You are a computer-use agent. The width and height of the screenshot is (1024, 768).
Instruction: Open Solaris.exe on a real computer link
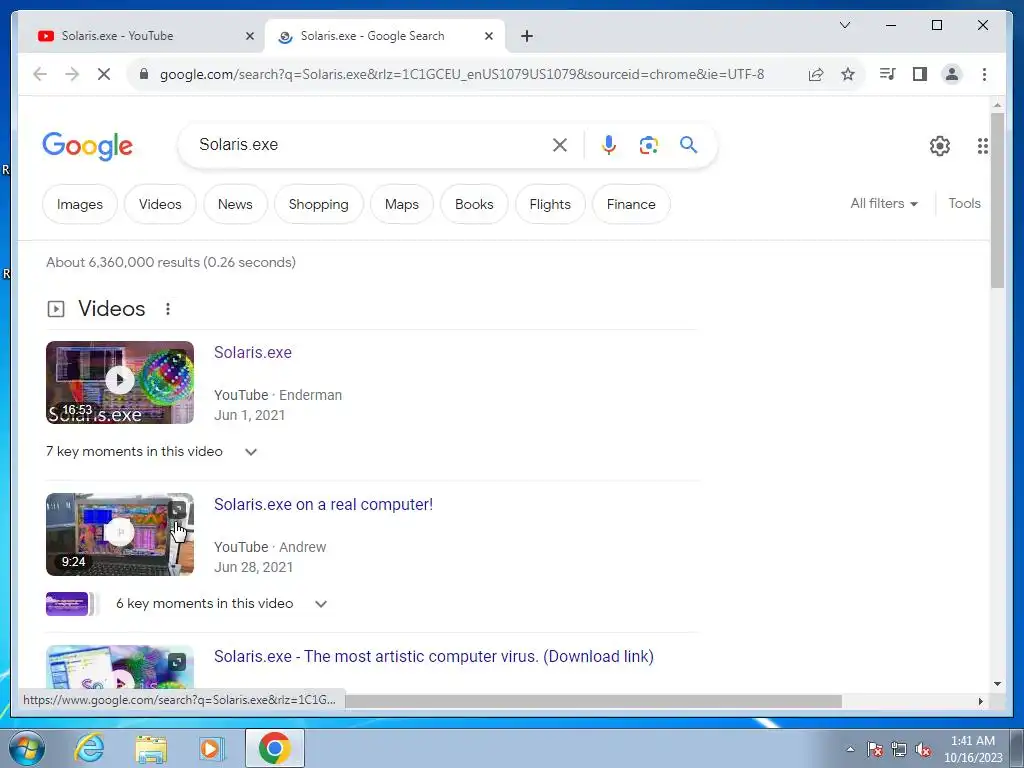coord(323,505)
